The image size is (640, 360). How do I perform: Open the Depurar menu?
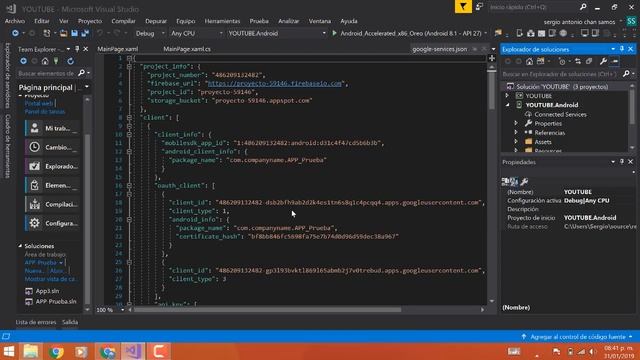coord(156,21)
